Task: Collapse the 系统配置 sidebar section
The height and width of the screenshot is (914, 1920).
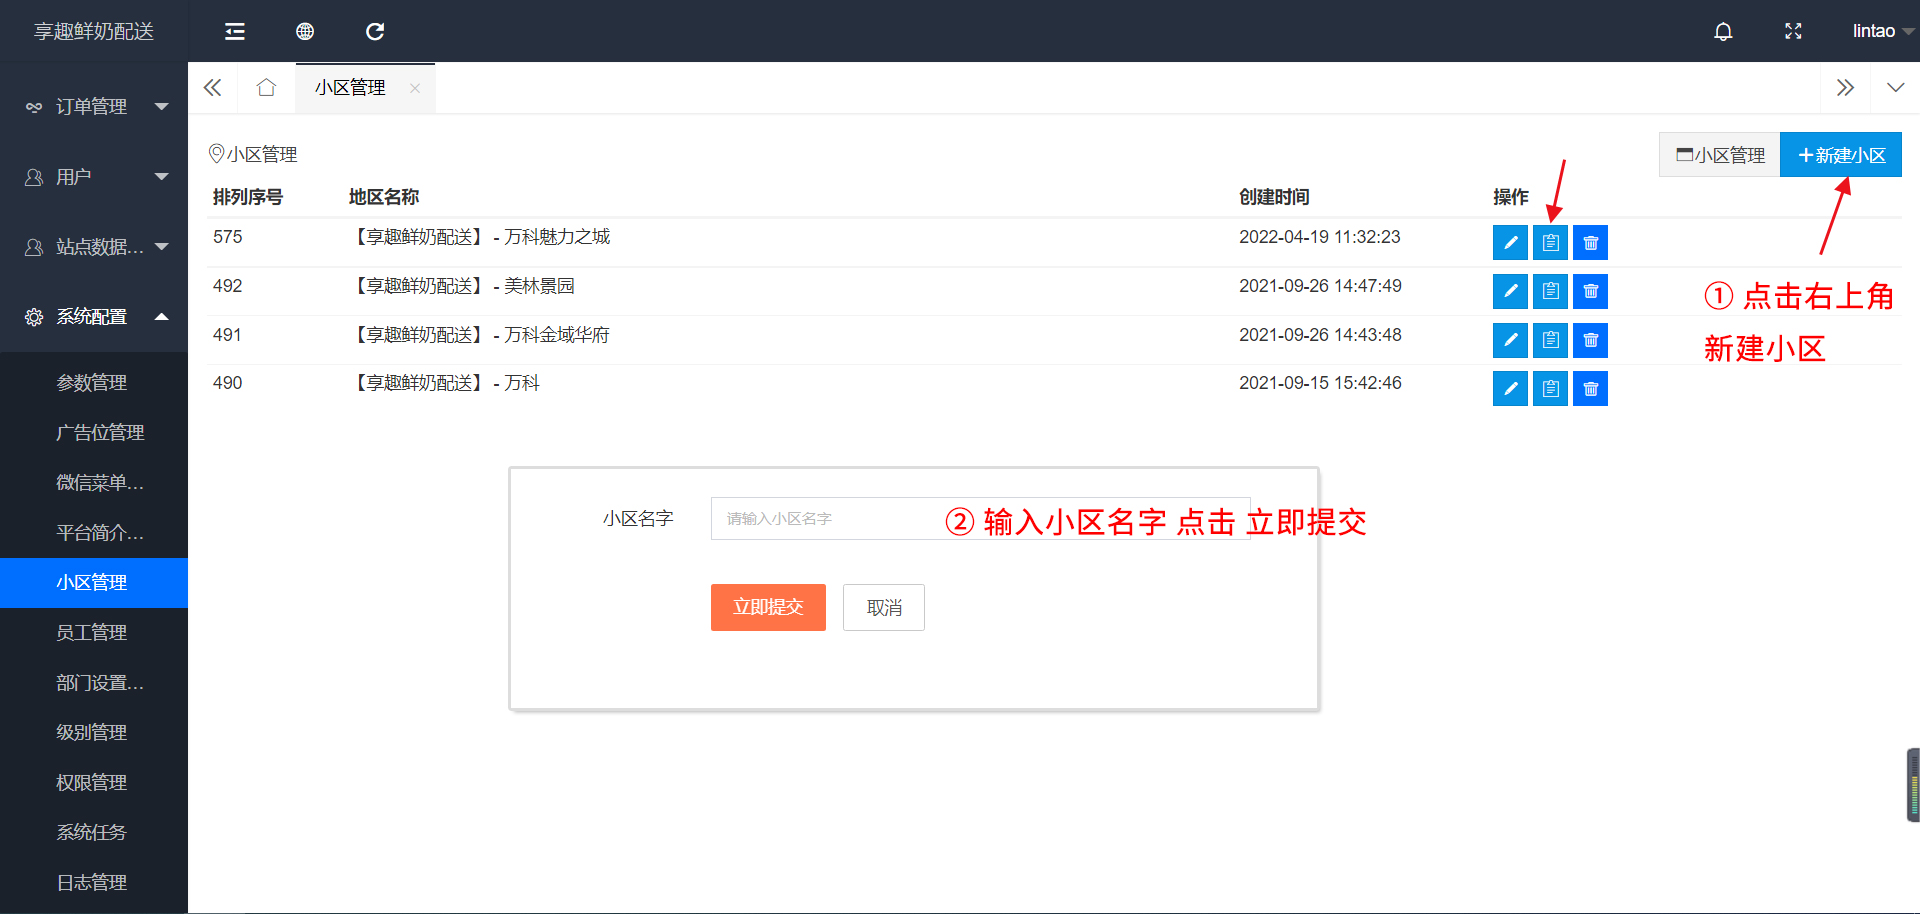Action: [x=94, y=317]
